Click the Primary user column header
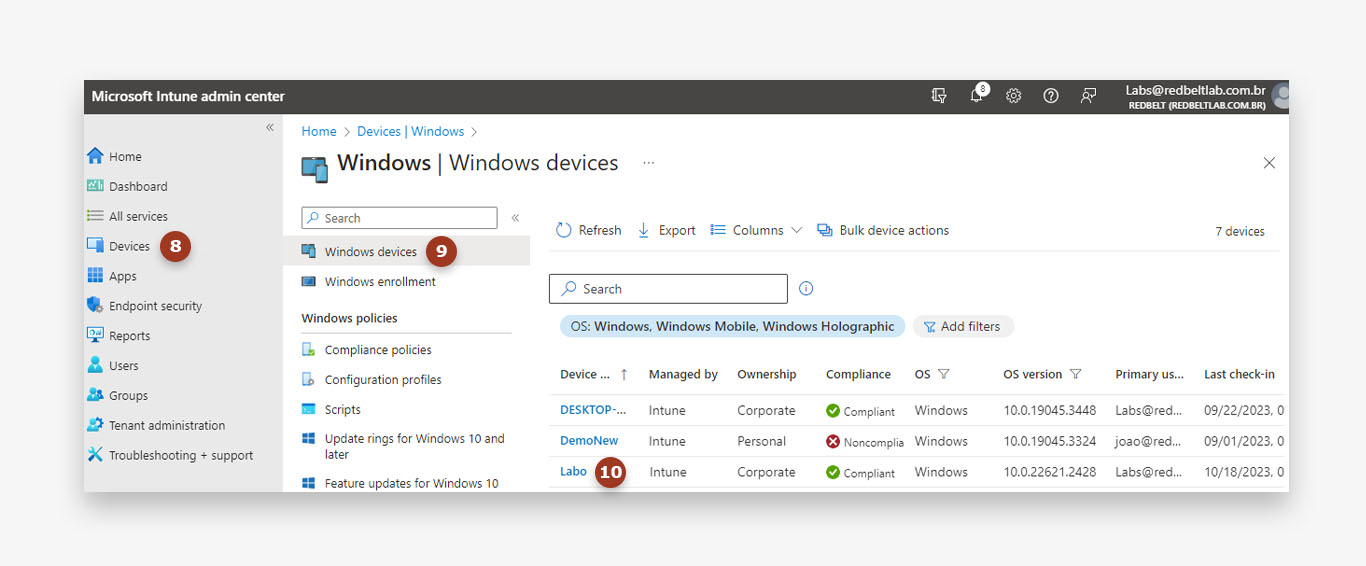Viewport: 1366px width, 566px height. pos(1150,374)
